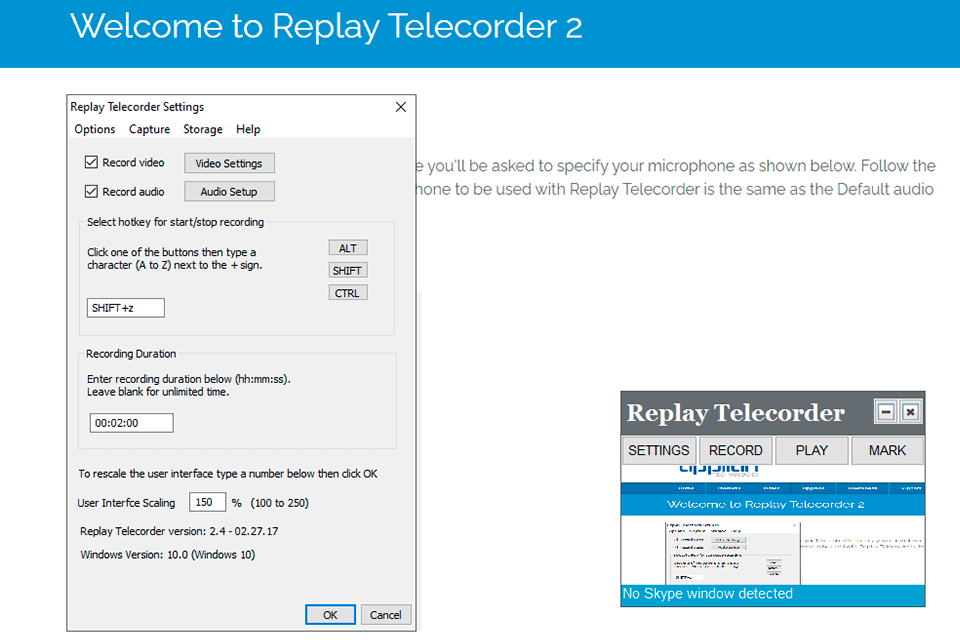Adjust the User Interface Scaling value
960x640 pixels.
207,502
